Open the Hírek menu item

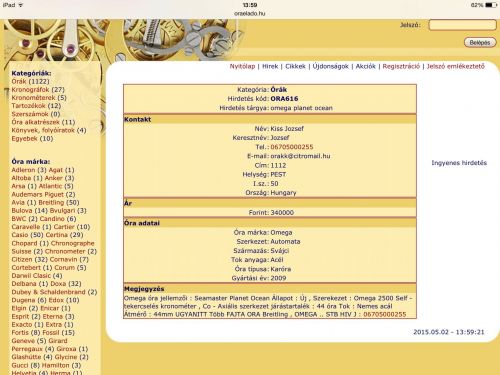point(270,66)
